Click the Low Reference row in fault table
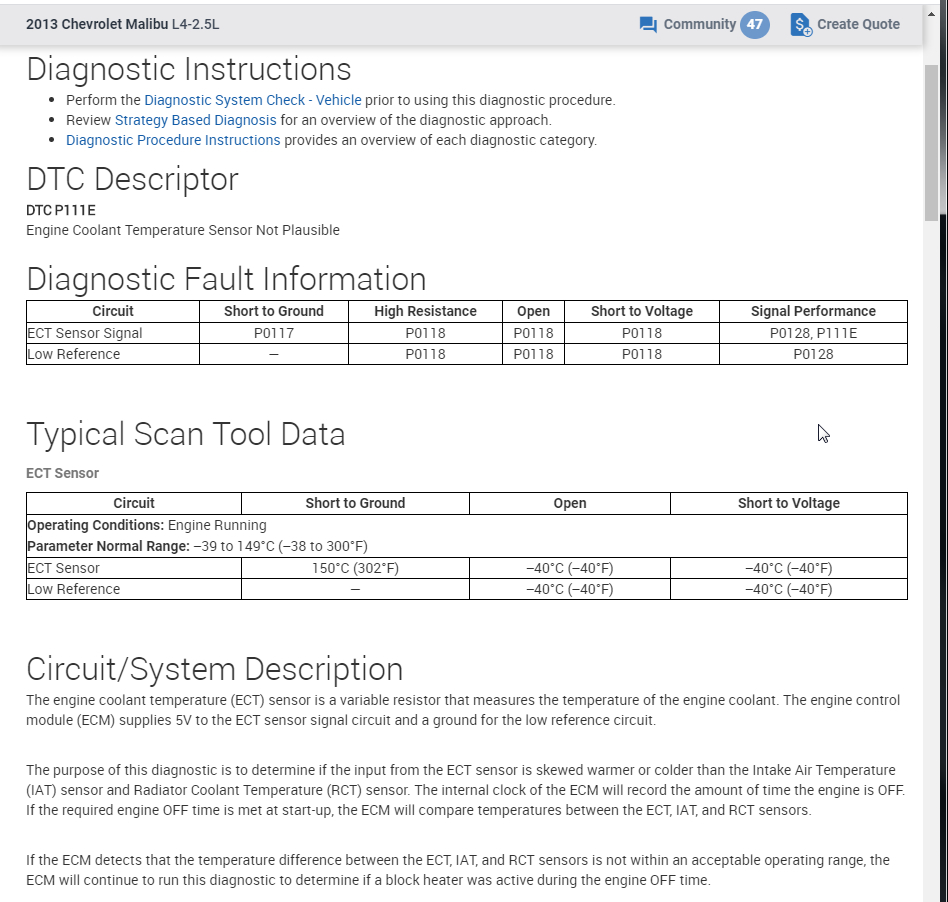948x902 pixels. 467,354
